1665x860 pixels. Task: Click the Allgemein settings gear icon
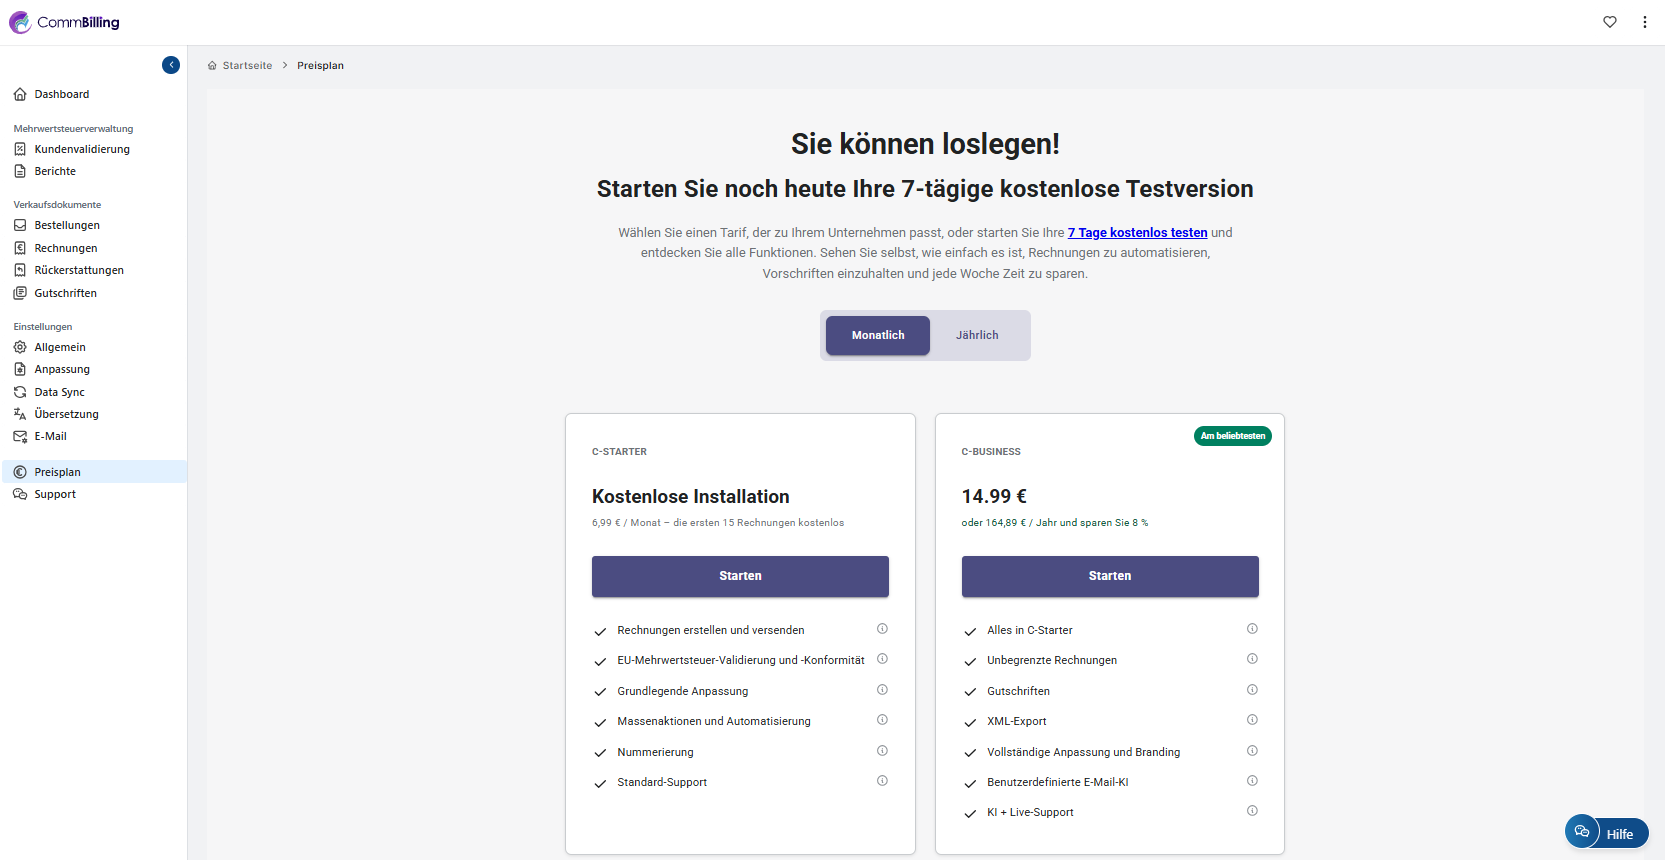point(20,347)
